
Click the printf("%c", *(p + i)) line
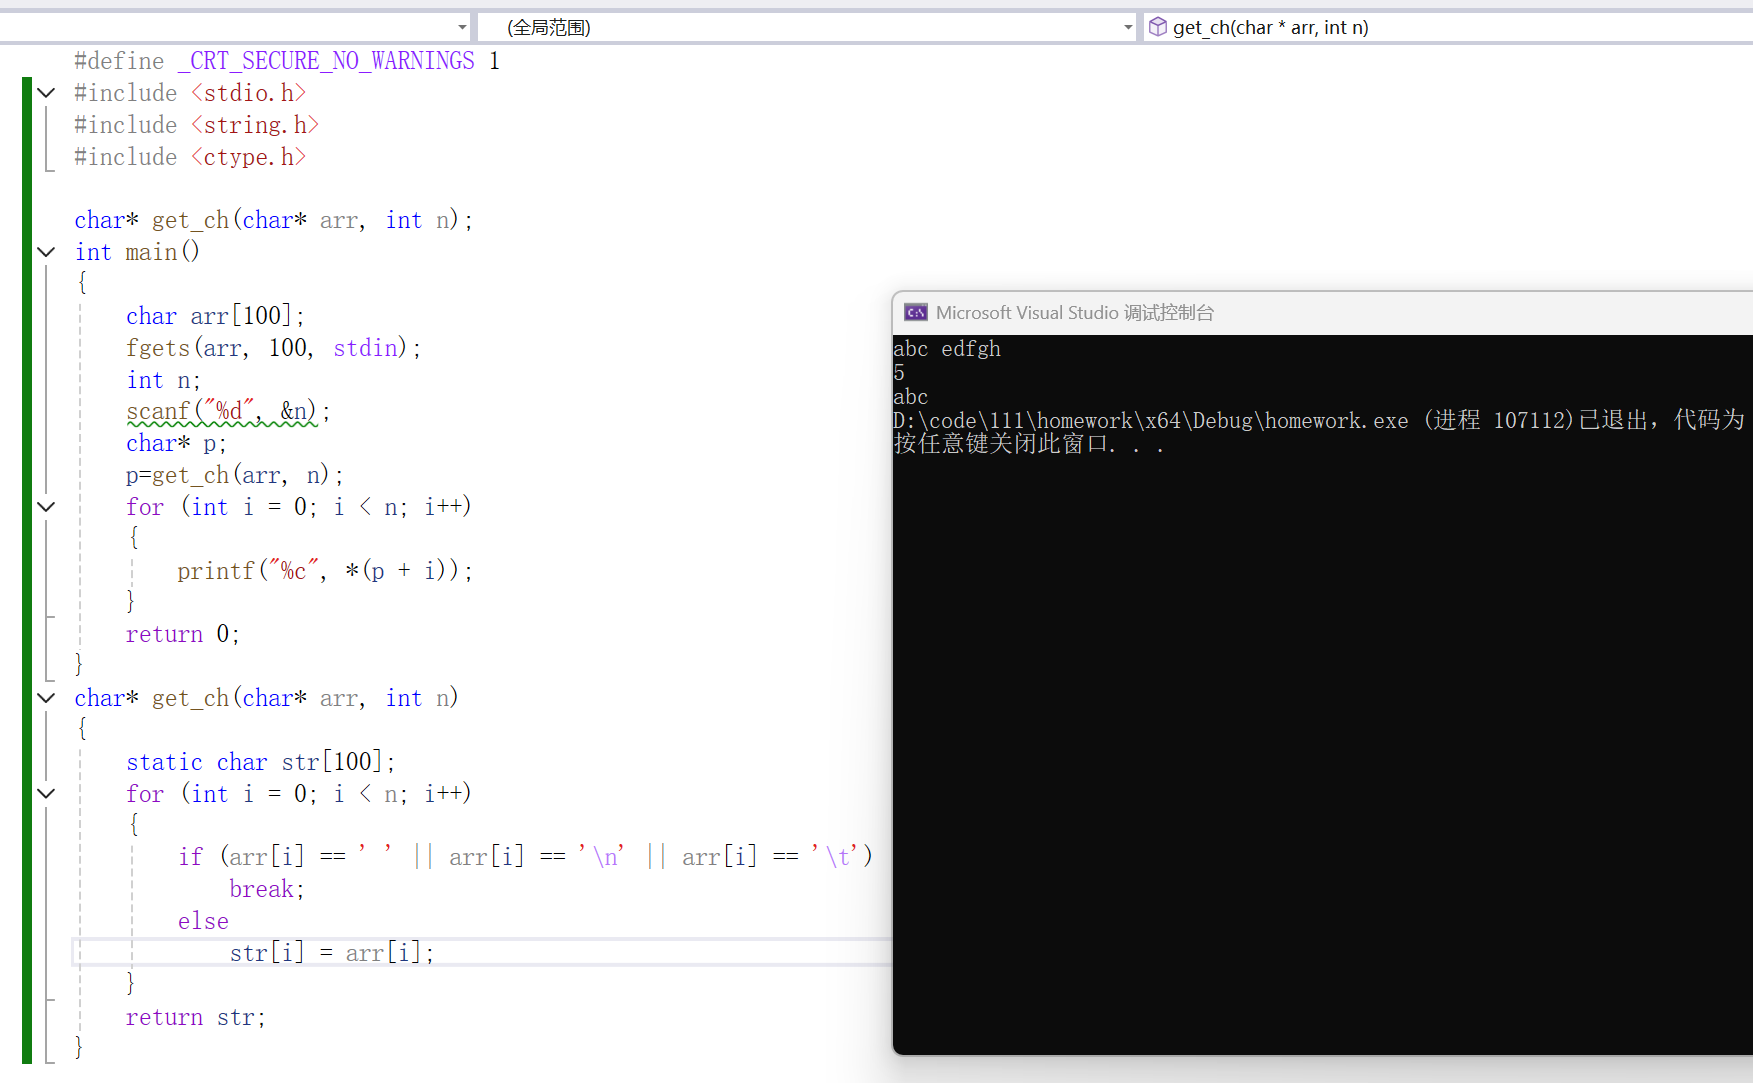325,571
